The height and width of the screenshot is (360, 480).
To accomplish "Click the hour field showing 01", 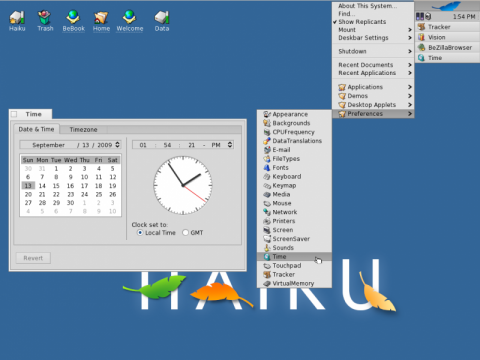I will 143,145.
